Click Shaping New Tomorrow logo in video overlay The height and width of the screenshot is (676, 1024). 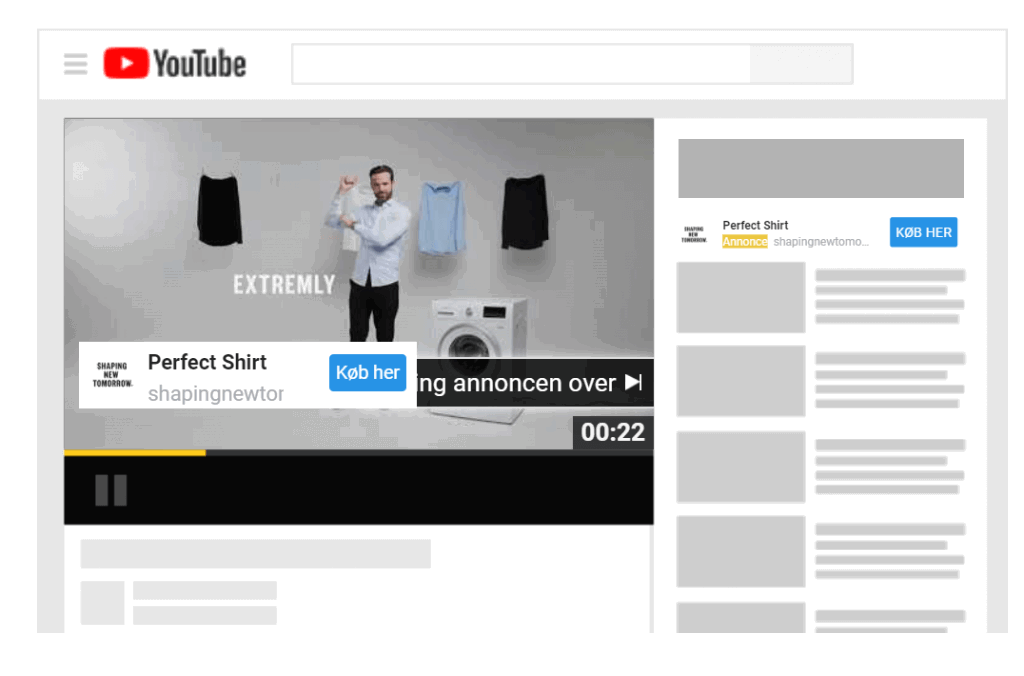[112, 375]
